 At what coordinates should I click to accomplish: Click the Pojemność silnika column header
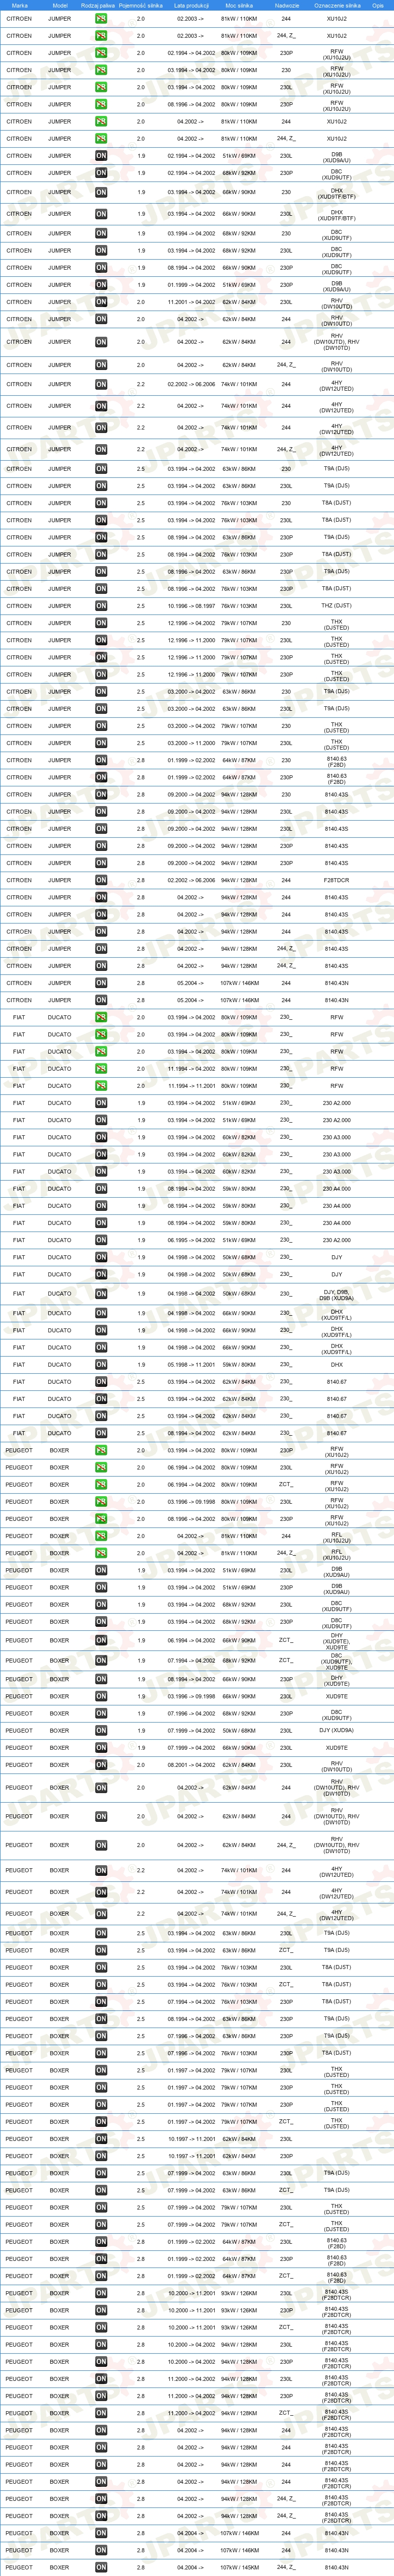(141, 5)
